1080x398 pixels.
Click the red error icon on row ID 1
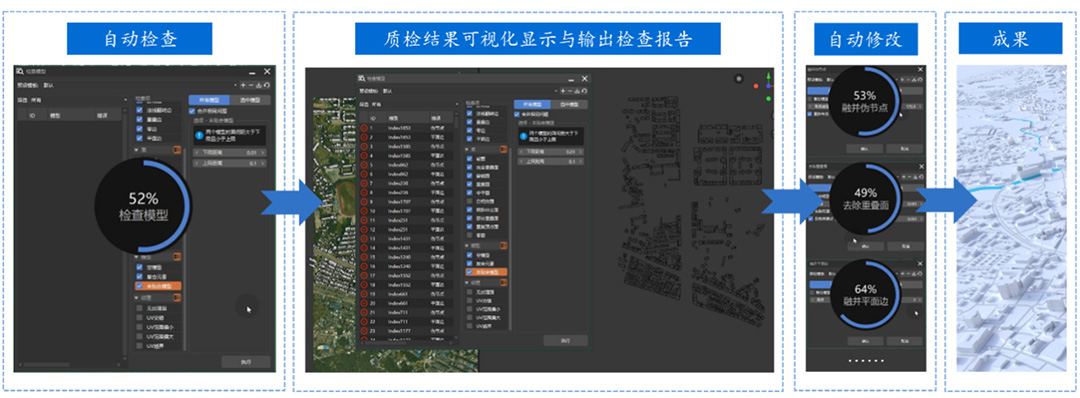(364, 127)
